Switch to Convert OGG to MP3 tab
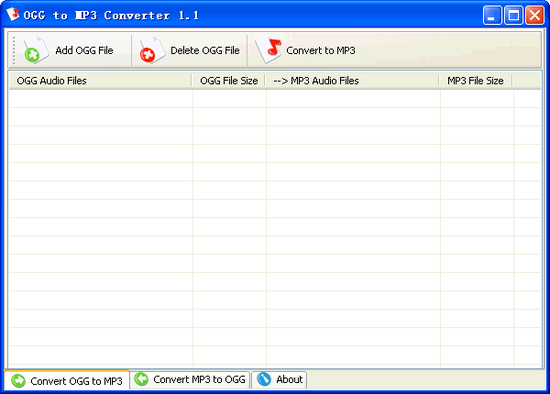This screenshot has height=394, width=550. 67,380
